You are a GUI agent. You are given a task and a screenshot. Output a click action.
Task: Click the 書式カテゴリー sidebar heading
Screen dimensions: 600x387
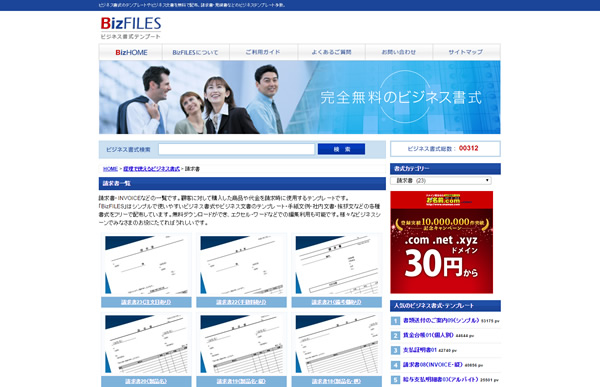(x=445, y=169)
